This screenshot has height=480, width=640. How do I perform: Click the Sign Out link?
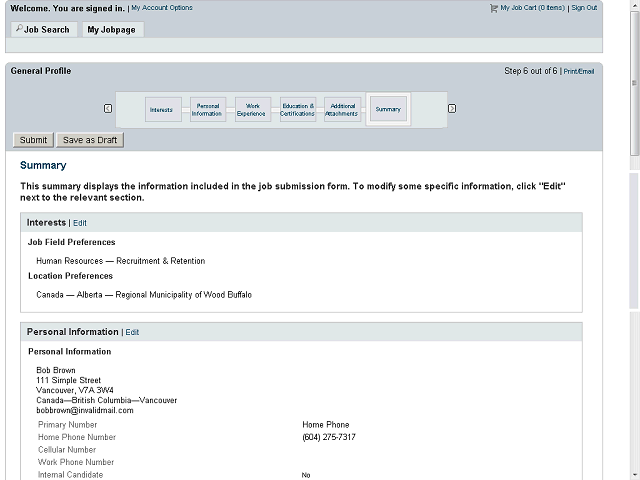[x=584, y=8]
